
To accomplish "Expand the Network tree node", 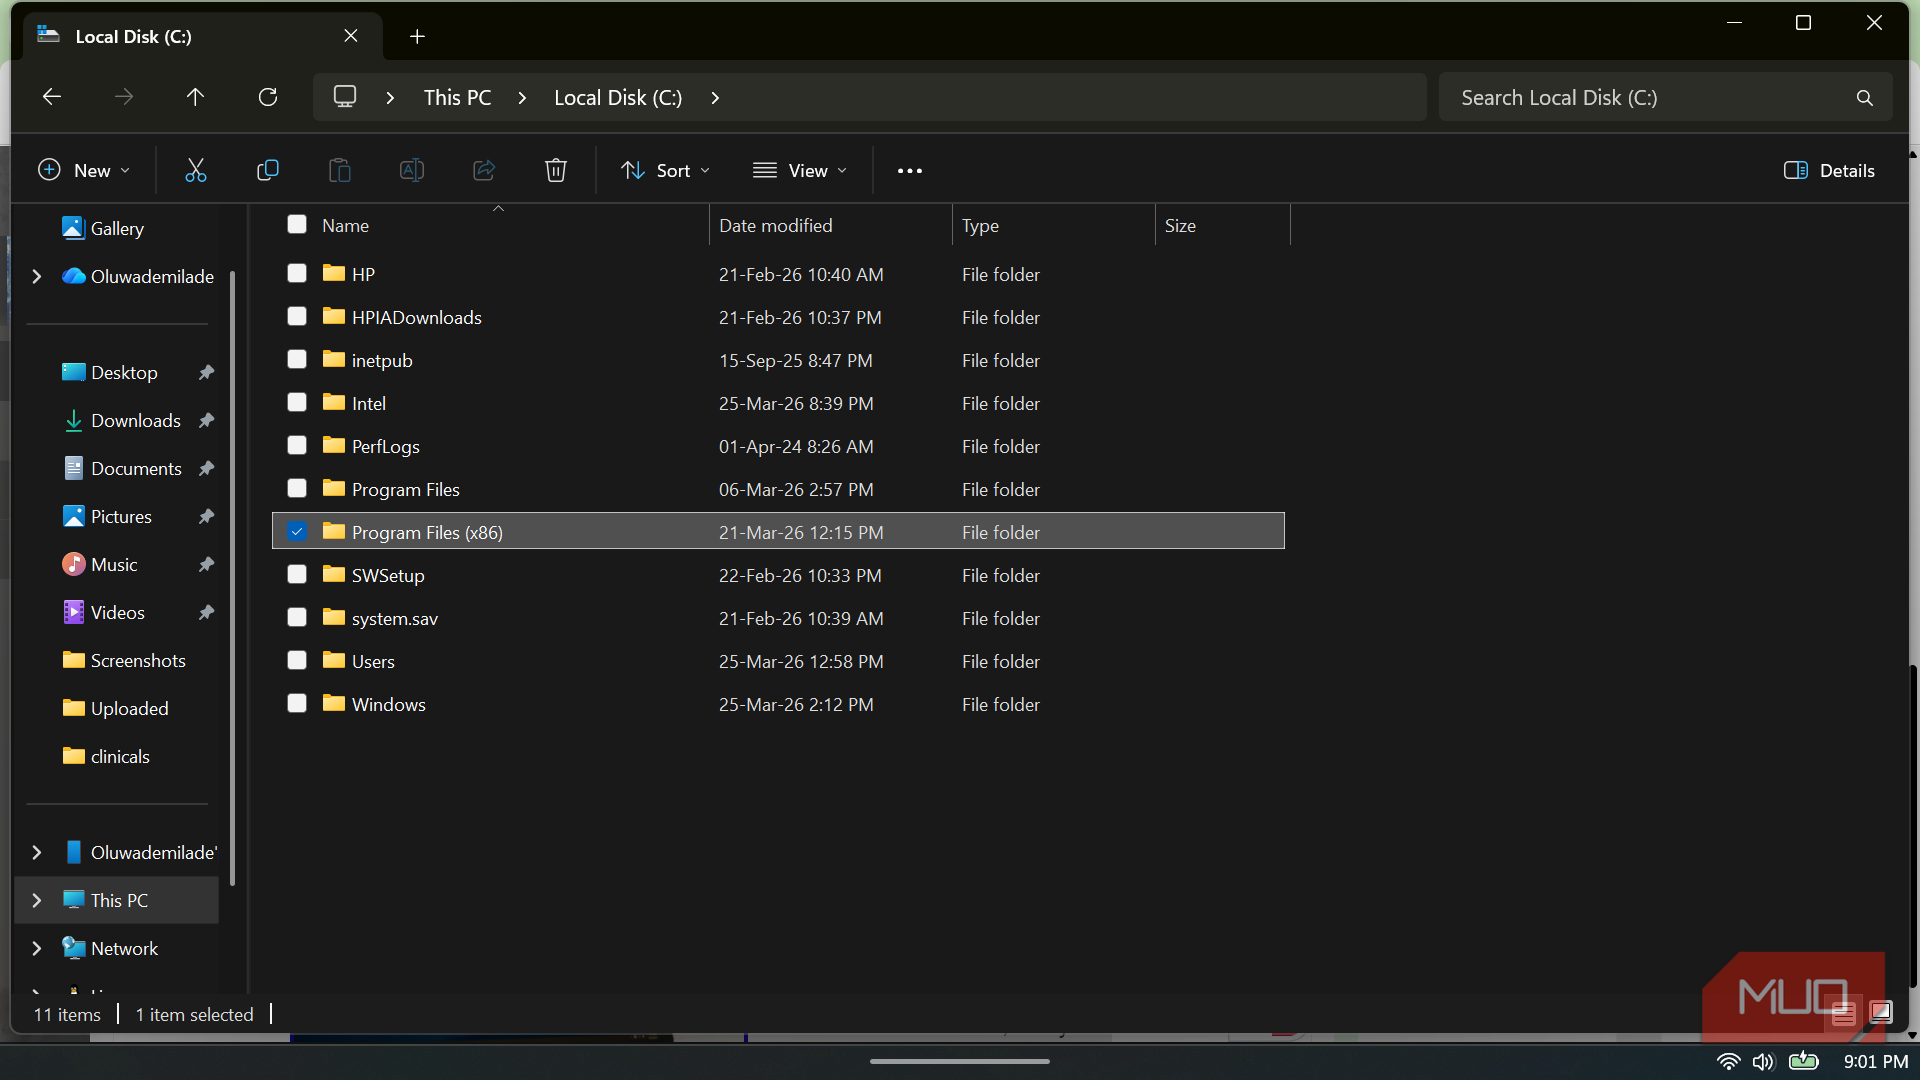I will coord(37,948).
